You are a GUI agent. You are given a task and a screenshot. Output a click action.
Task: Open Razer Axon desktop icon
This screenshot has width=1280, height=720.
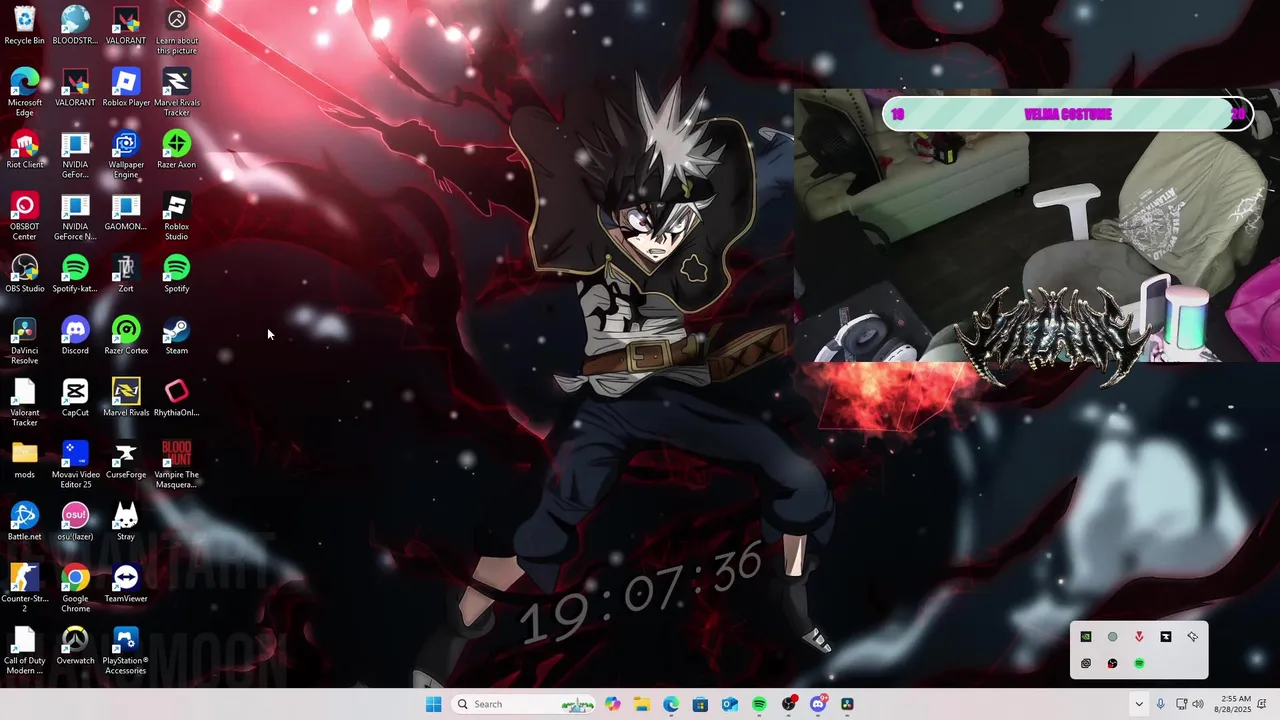[x=176, y=150]
